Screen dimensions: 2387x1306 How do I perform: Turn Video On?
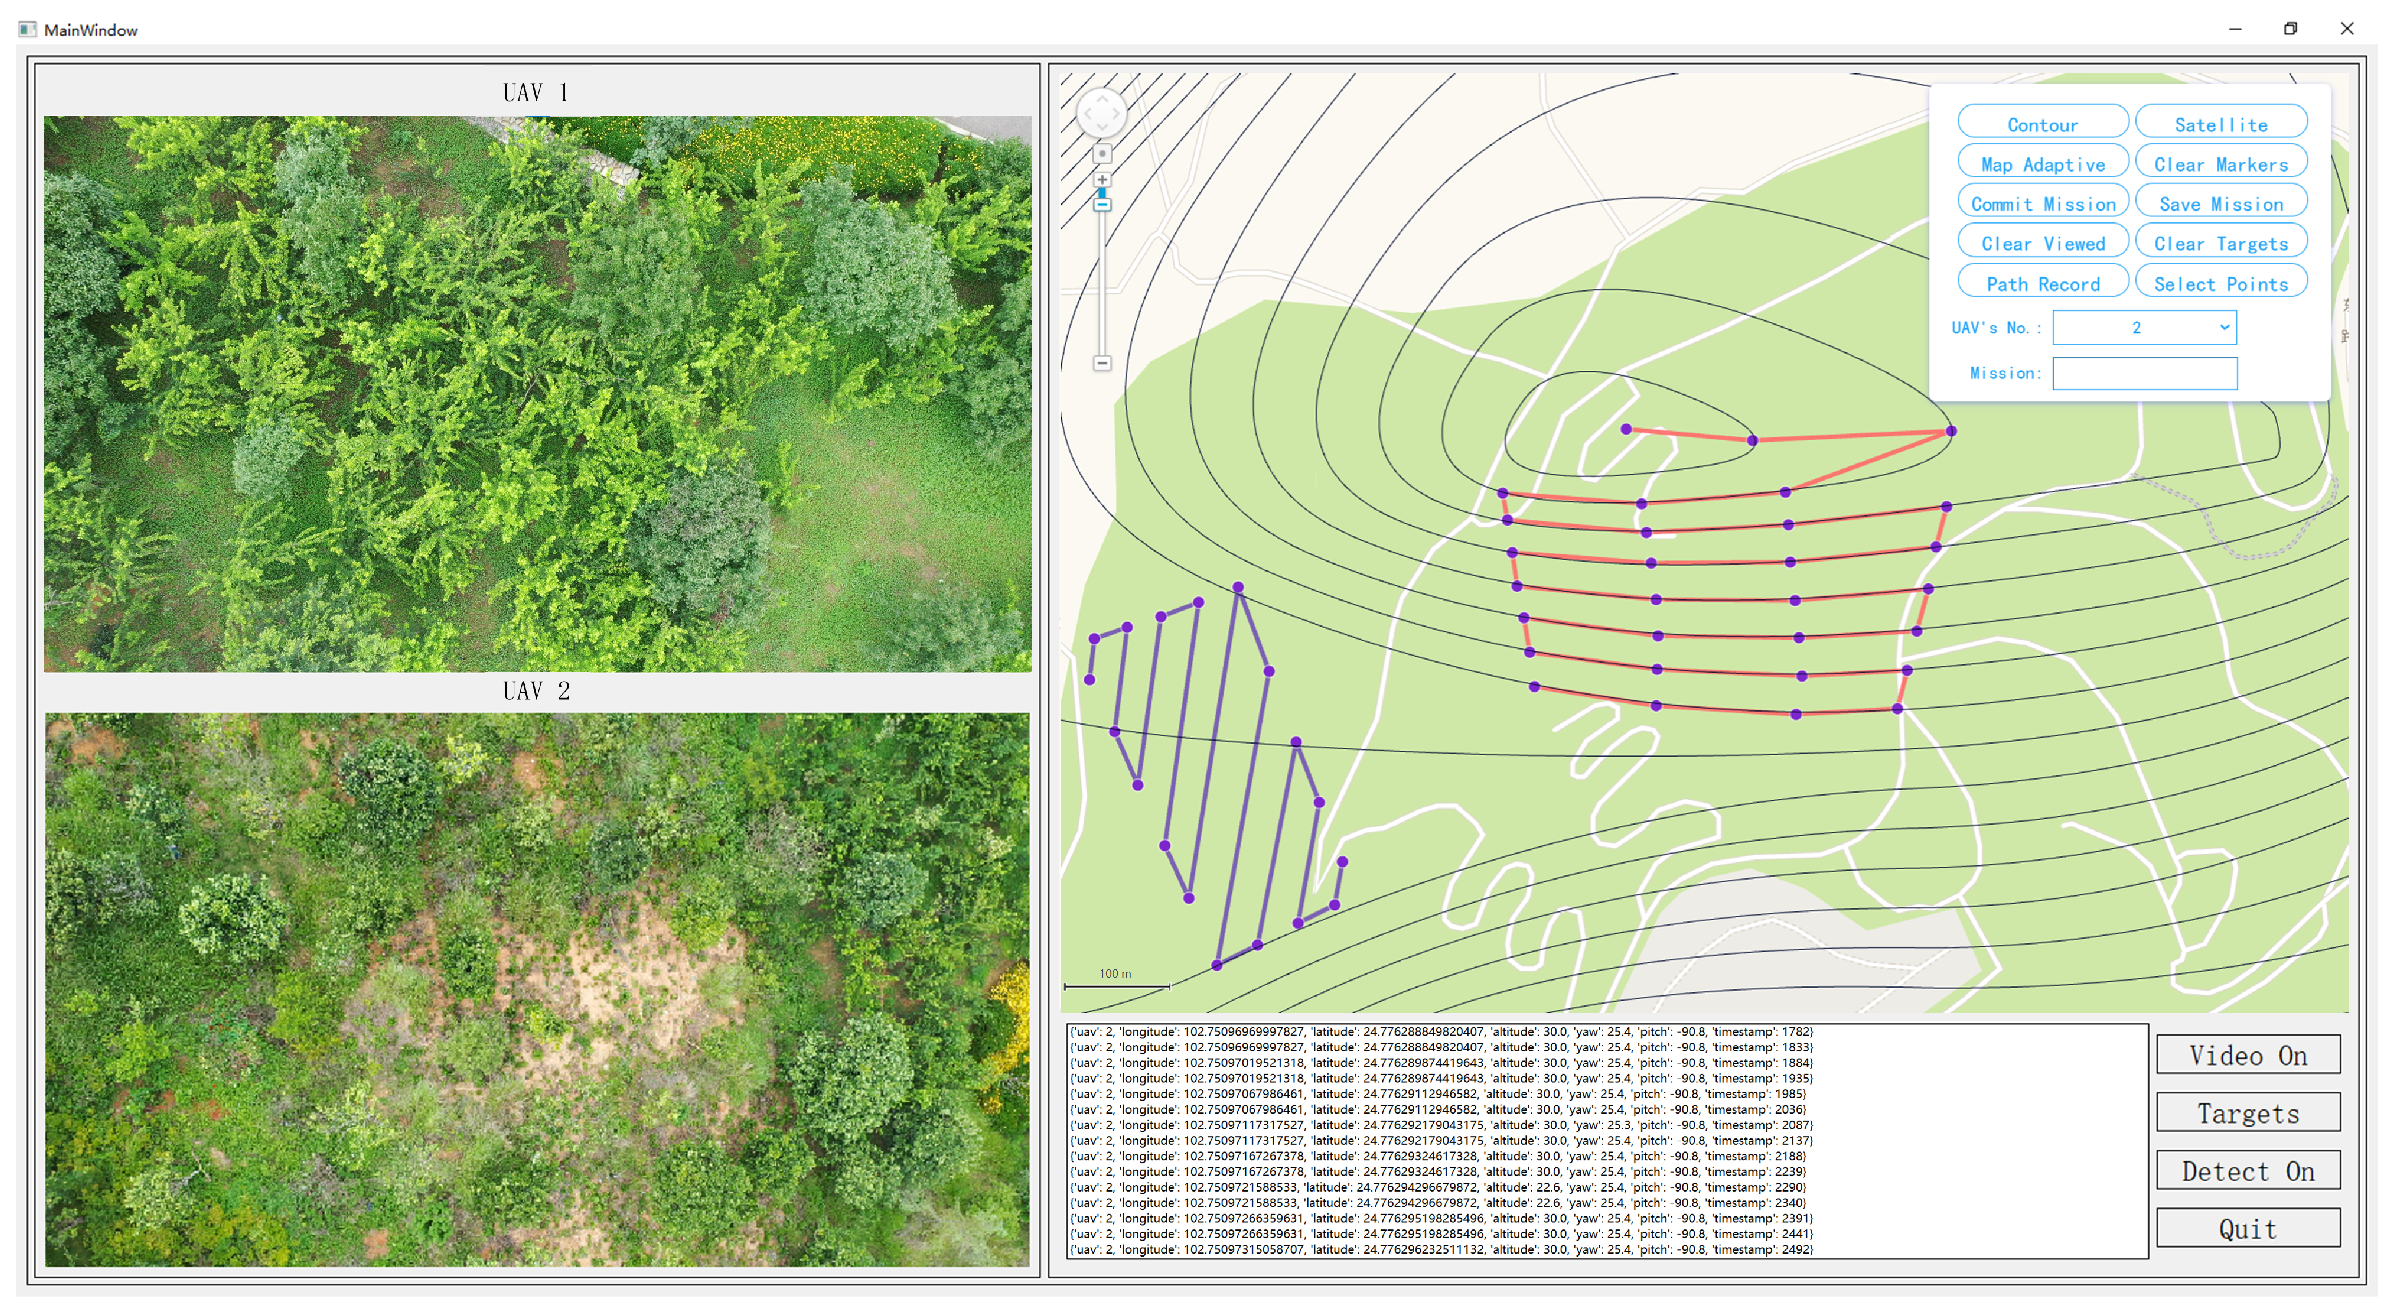click(2247, 1055)
